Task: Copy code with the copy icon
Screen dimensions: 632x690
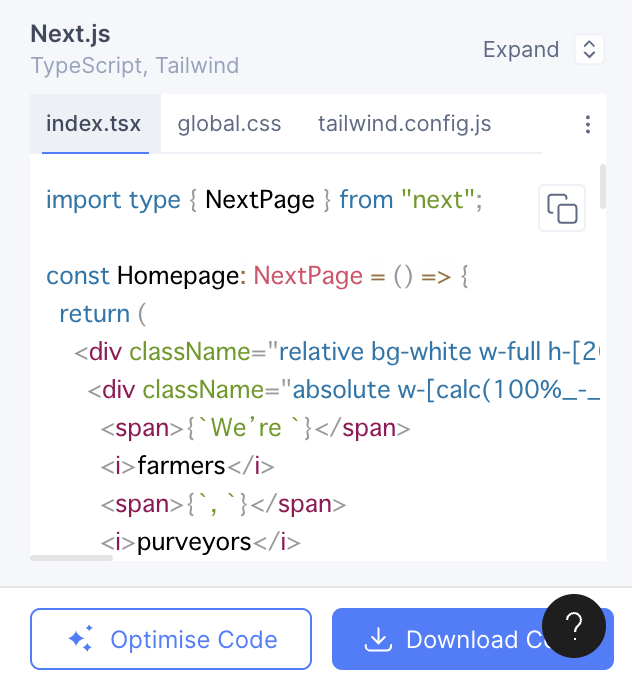Action: [x=562, y=208]
